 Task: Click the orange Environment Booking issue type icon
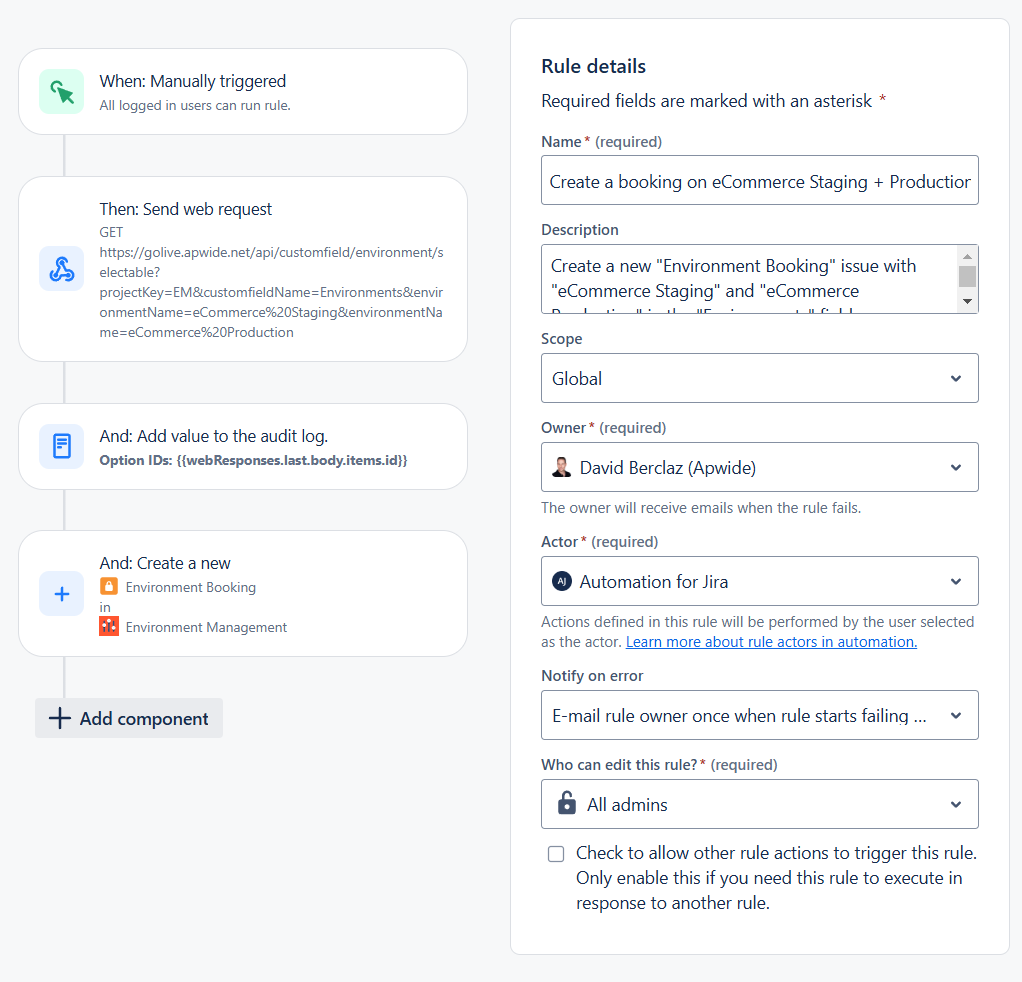coord(109,587)
